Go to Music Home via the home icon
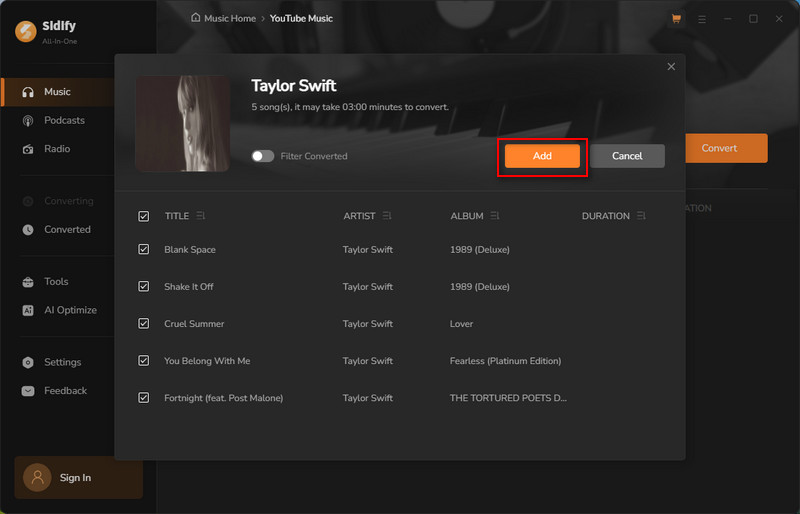This screenshot has height=514, width=800. [x=195, y=18]
